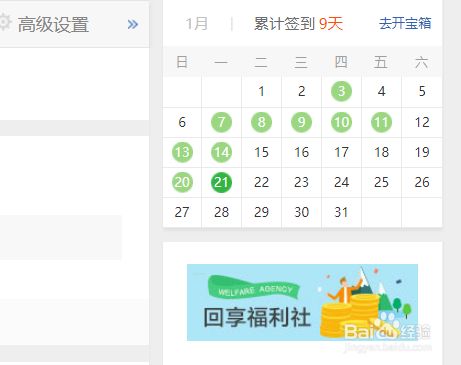
Task: Click the 去开宝箱 link
Action: [405, 23]
